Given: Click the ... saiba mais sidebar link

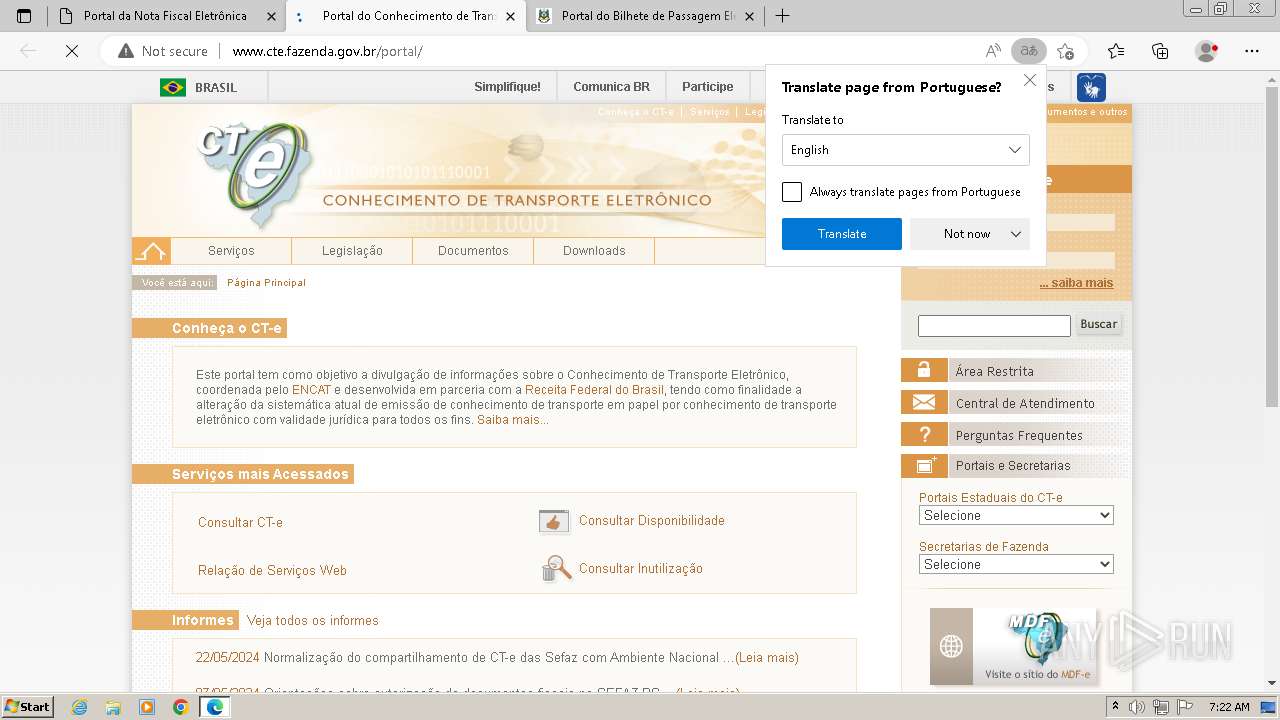Looking at the screenshot, I should click(1076, 283).
